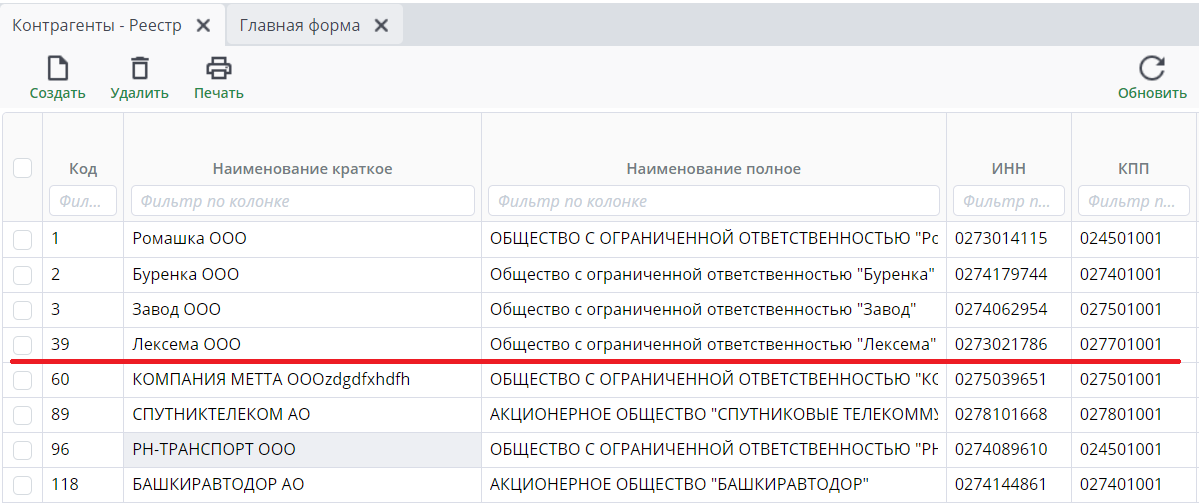This screenshot has height=503, width=1199.
Task: Sort by Наименование краткое column header
Action: tap(302, 169)
